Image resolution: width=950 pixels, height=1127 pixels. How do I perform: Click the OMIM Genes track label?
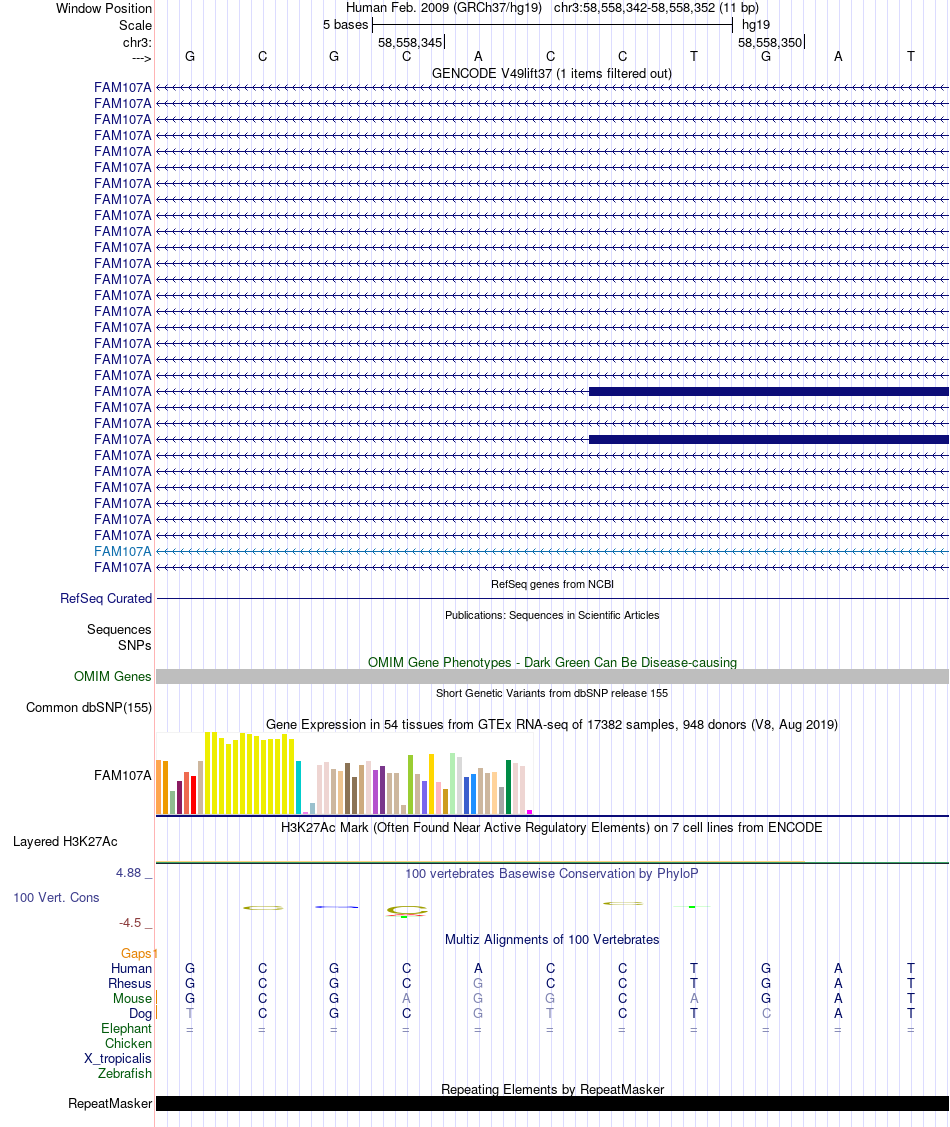[x=113, y=676]
